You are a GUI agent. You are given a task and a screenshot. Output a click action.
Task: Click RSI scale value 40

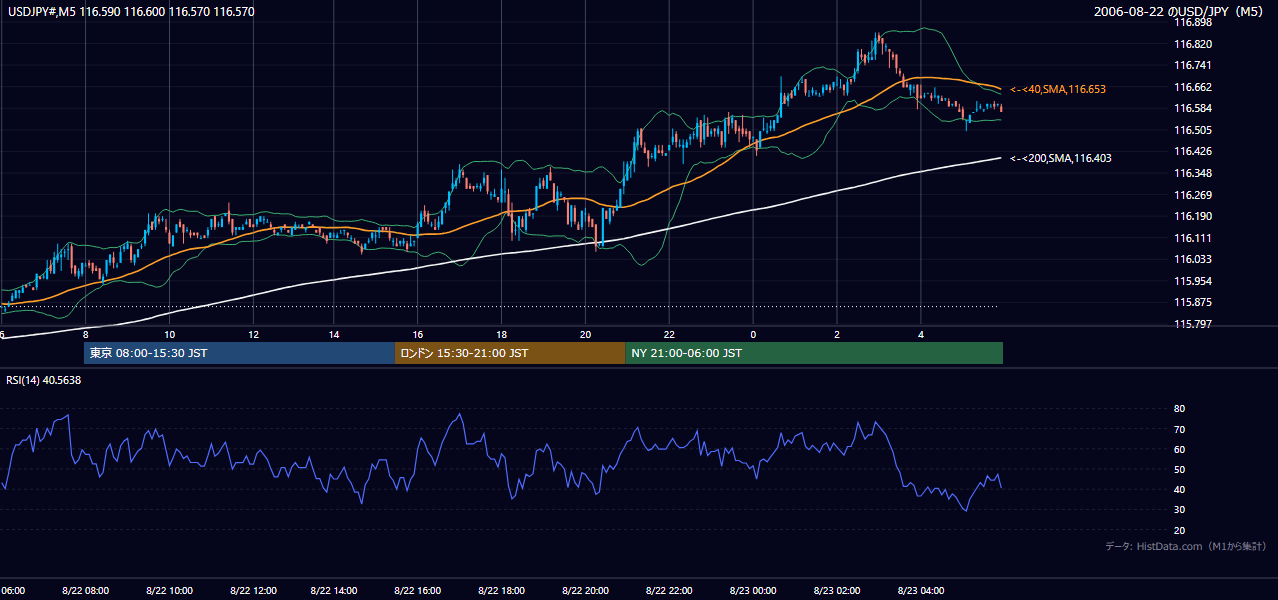tap(1179, 489)
